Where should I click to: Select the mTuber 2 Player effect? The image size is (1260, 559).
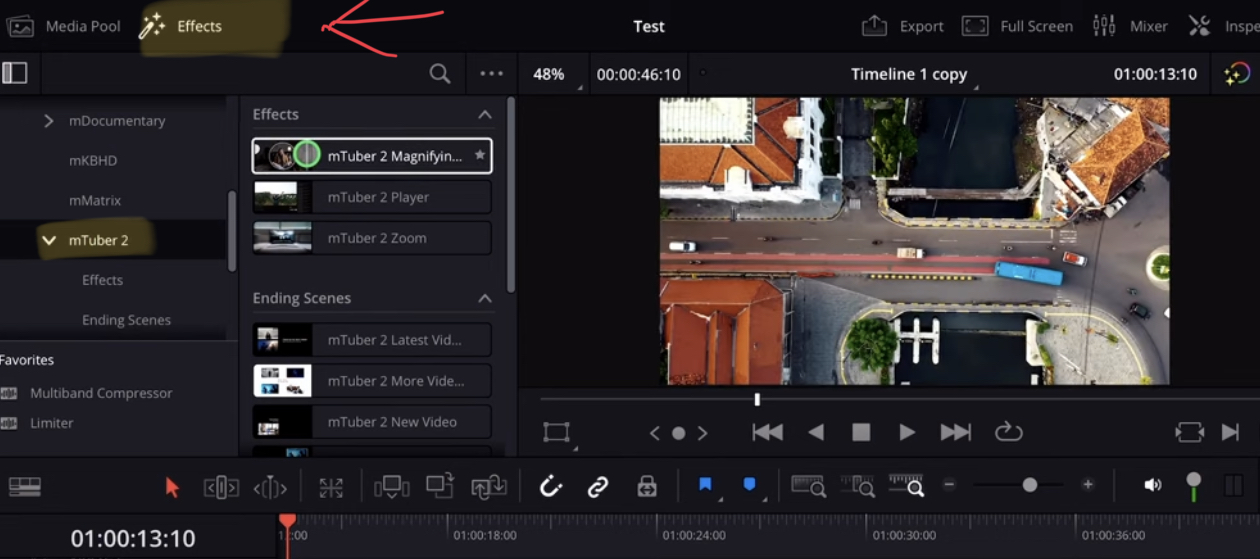tap(371, 197)
